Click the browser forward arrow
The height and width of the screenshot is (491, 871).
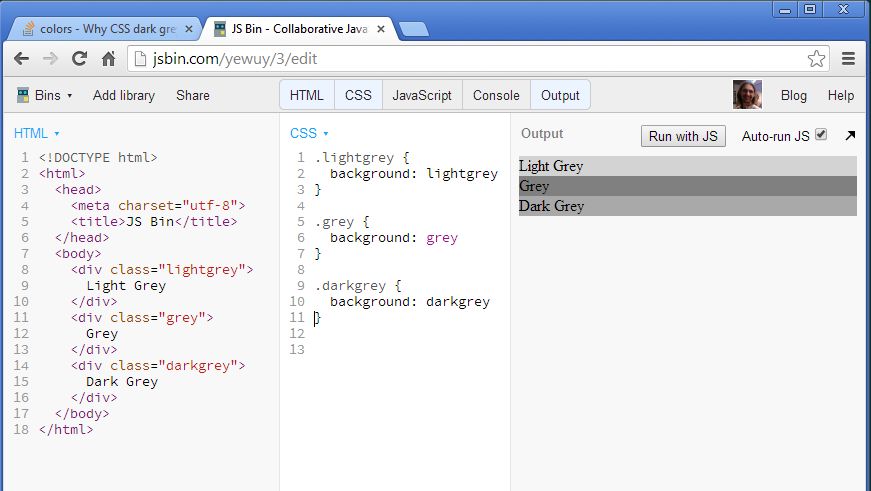pyautogui.click(x=51, y=58)
